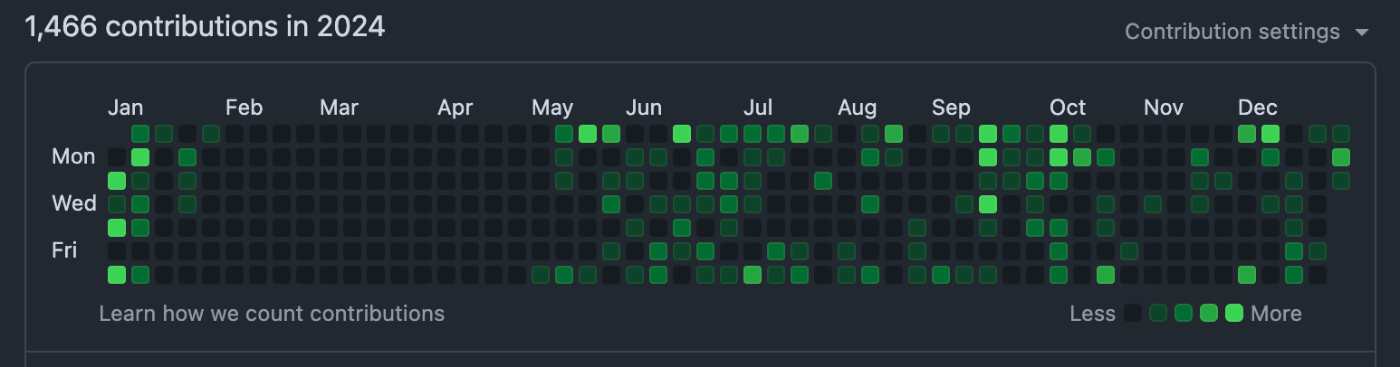This screenshot has width=1400, height=367.
Task: Select the second-darkest legend swatch
Action: 1158,313
